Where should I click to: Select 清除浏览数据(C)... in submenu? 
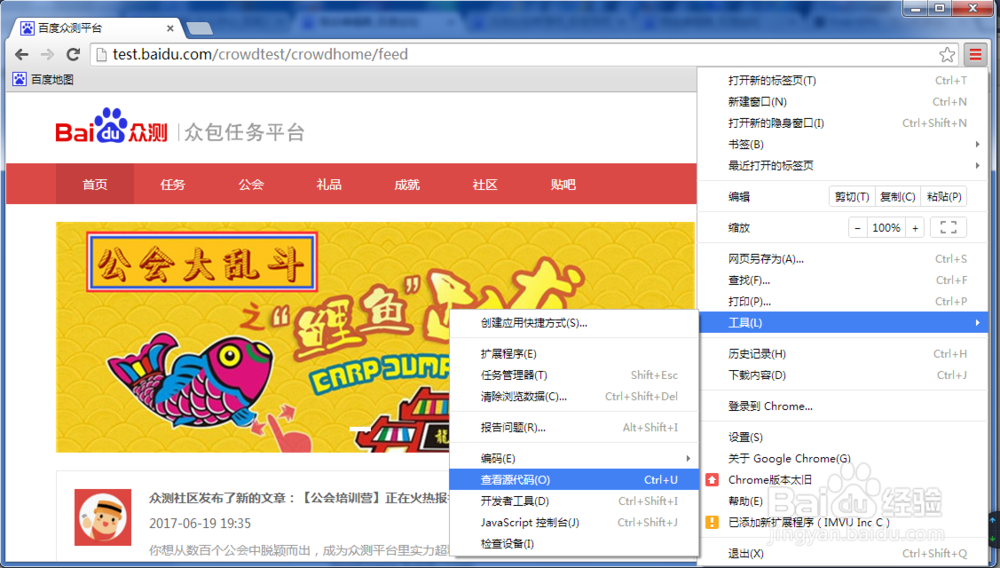(573, 397)
